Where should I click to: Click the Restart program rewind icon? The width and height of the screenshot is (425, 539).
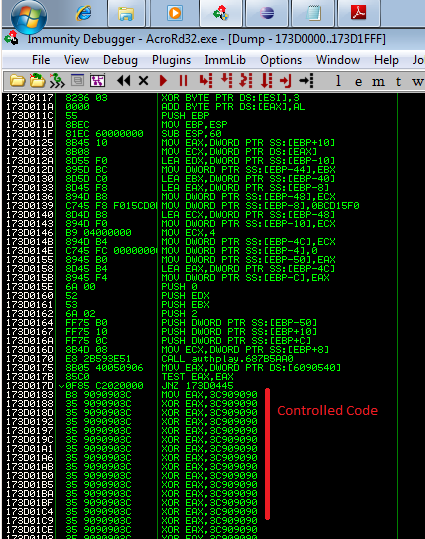tap(124, 81)
